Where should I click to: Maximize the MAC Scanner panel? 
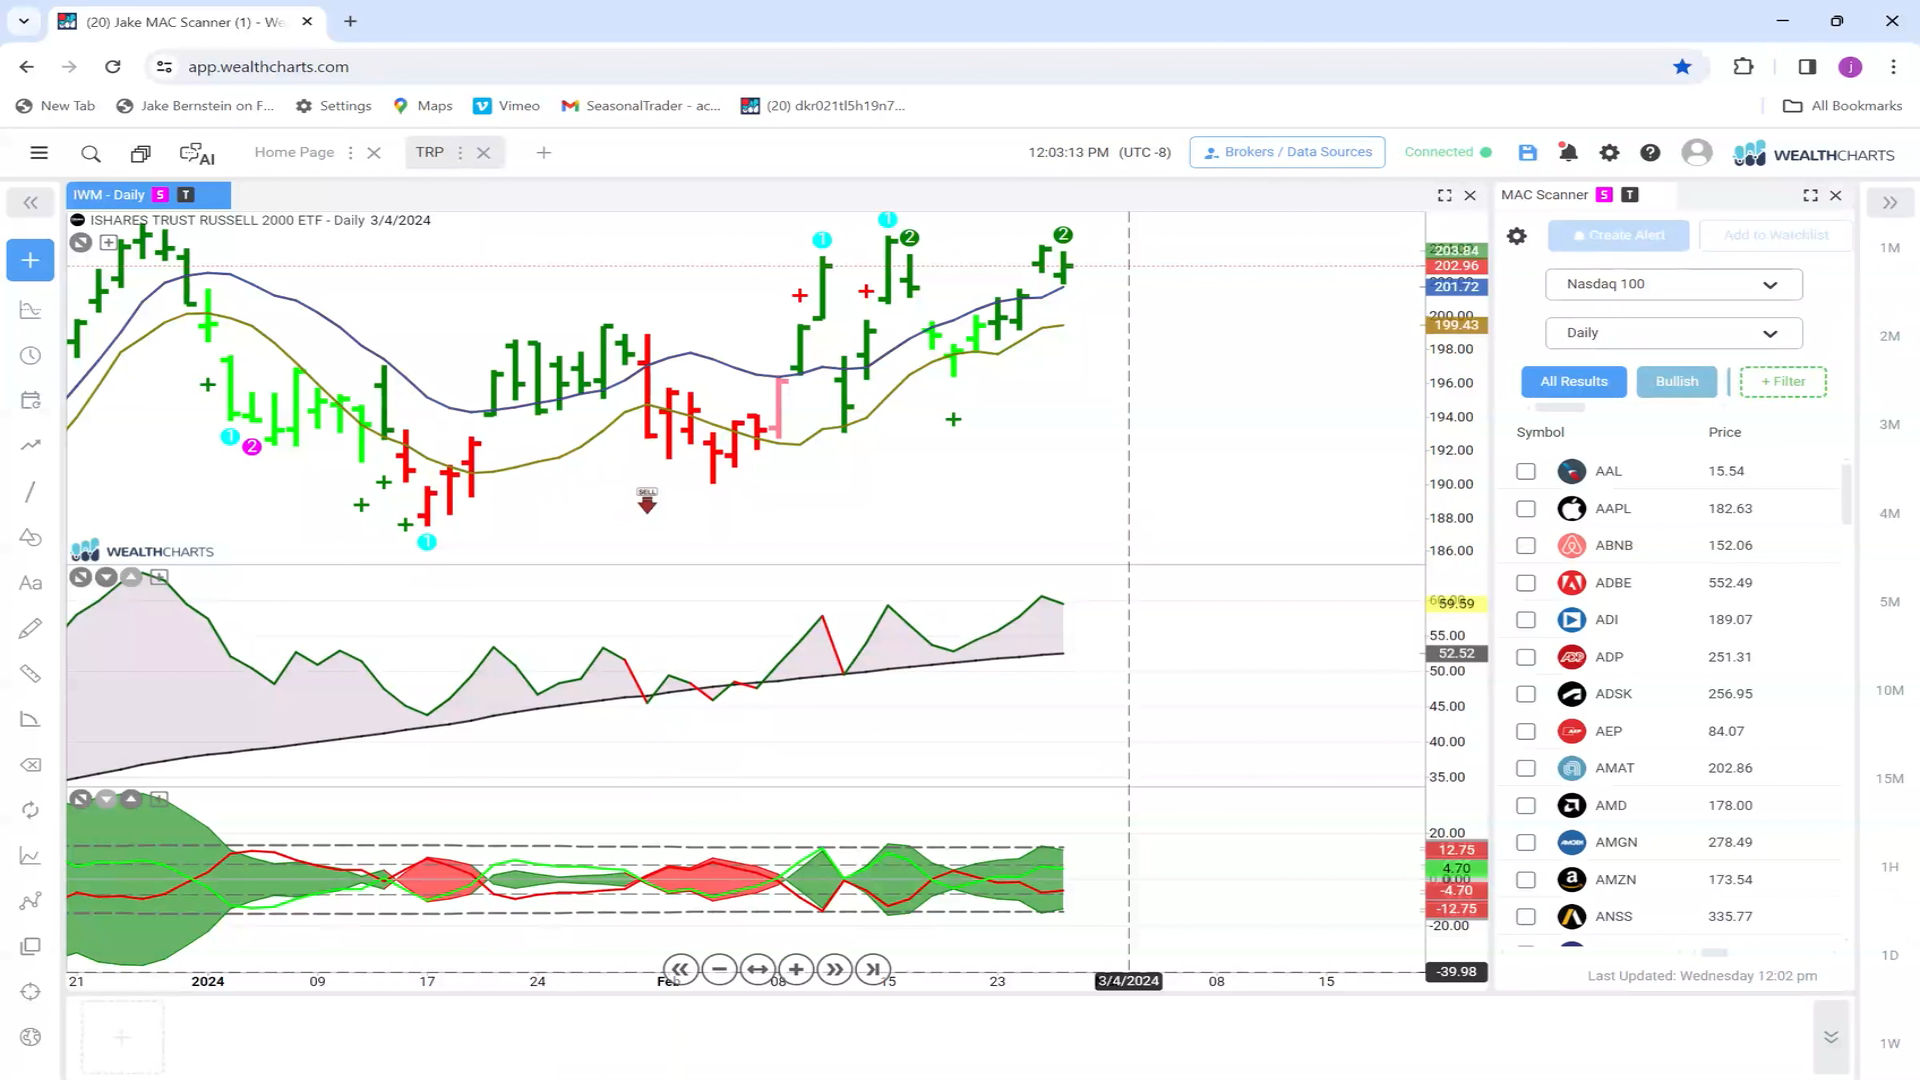[x=1810, y=195]
